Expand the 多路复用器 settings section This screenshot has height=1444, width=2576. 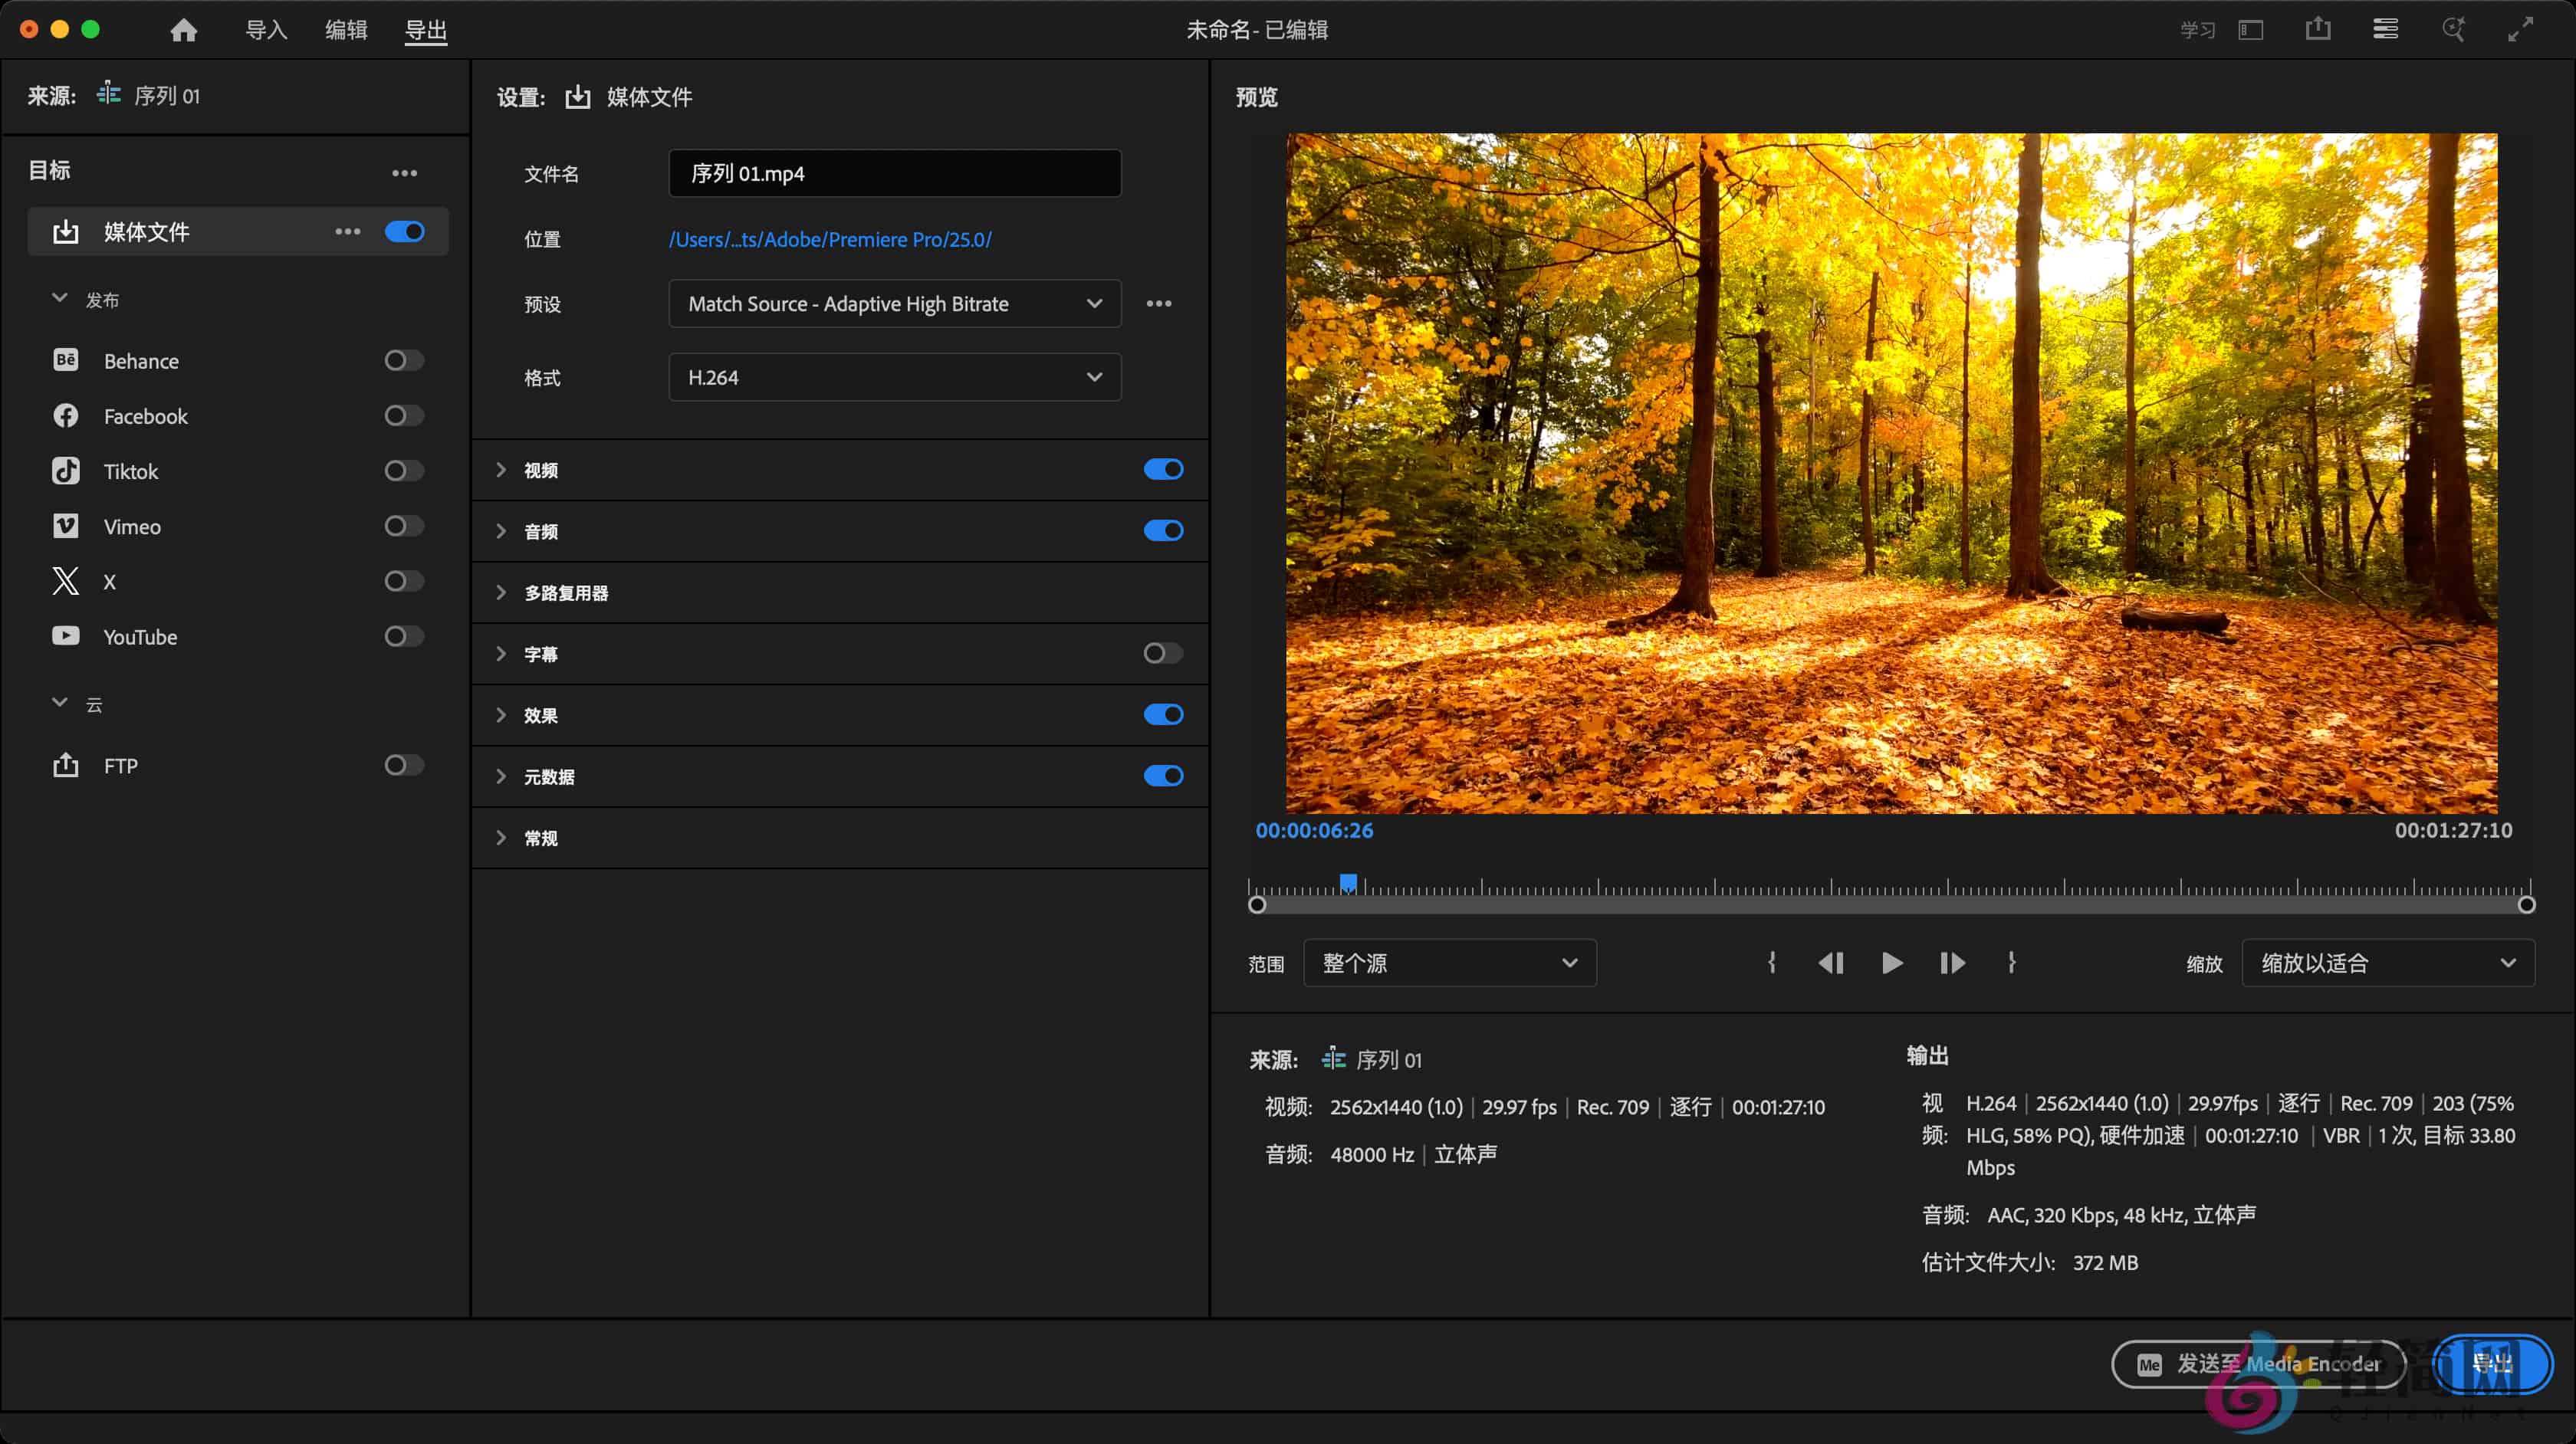(x=502, y=592)
